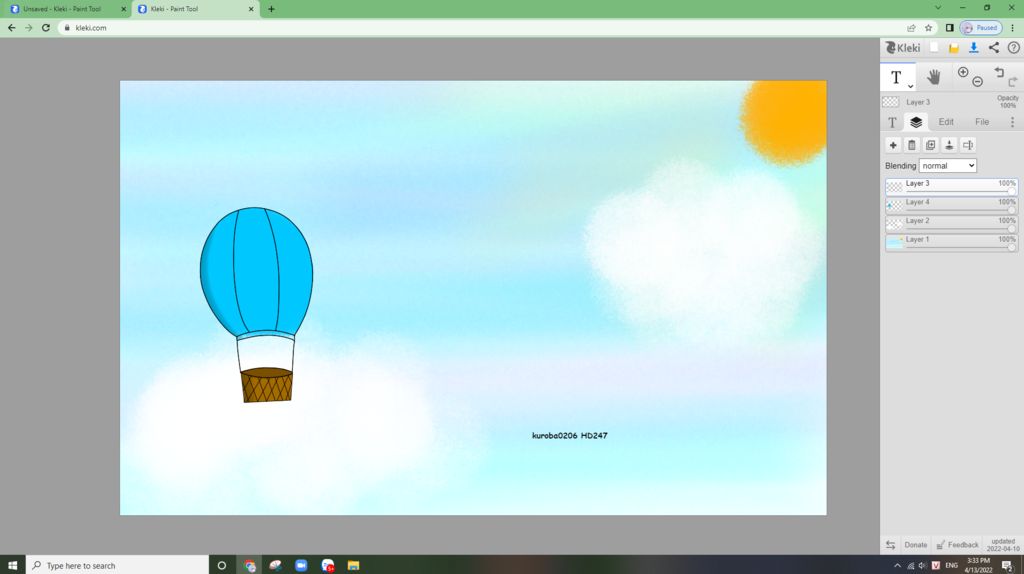
Task: Click the Layer 3 opacity slider handle
Action: tap(1012, 191)
